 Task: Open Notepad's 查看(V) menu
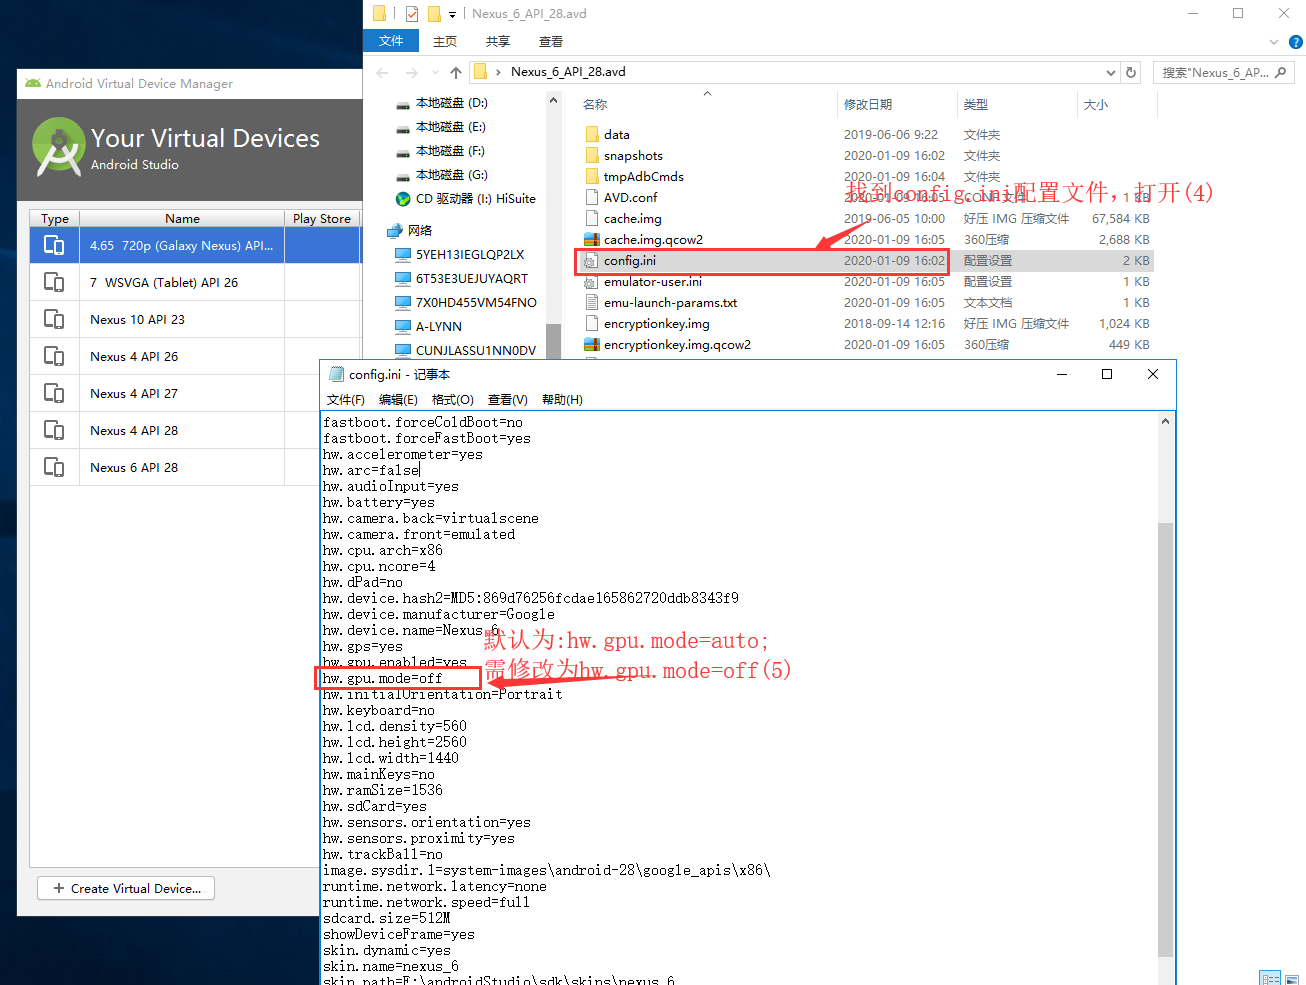(508, 399)
